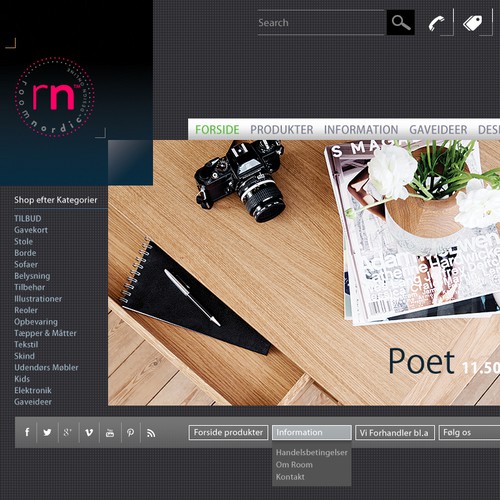
Task: Open the Google Plus icon
Action: 68,433
